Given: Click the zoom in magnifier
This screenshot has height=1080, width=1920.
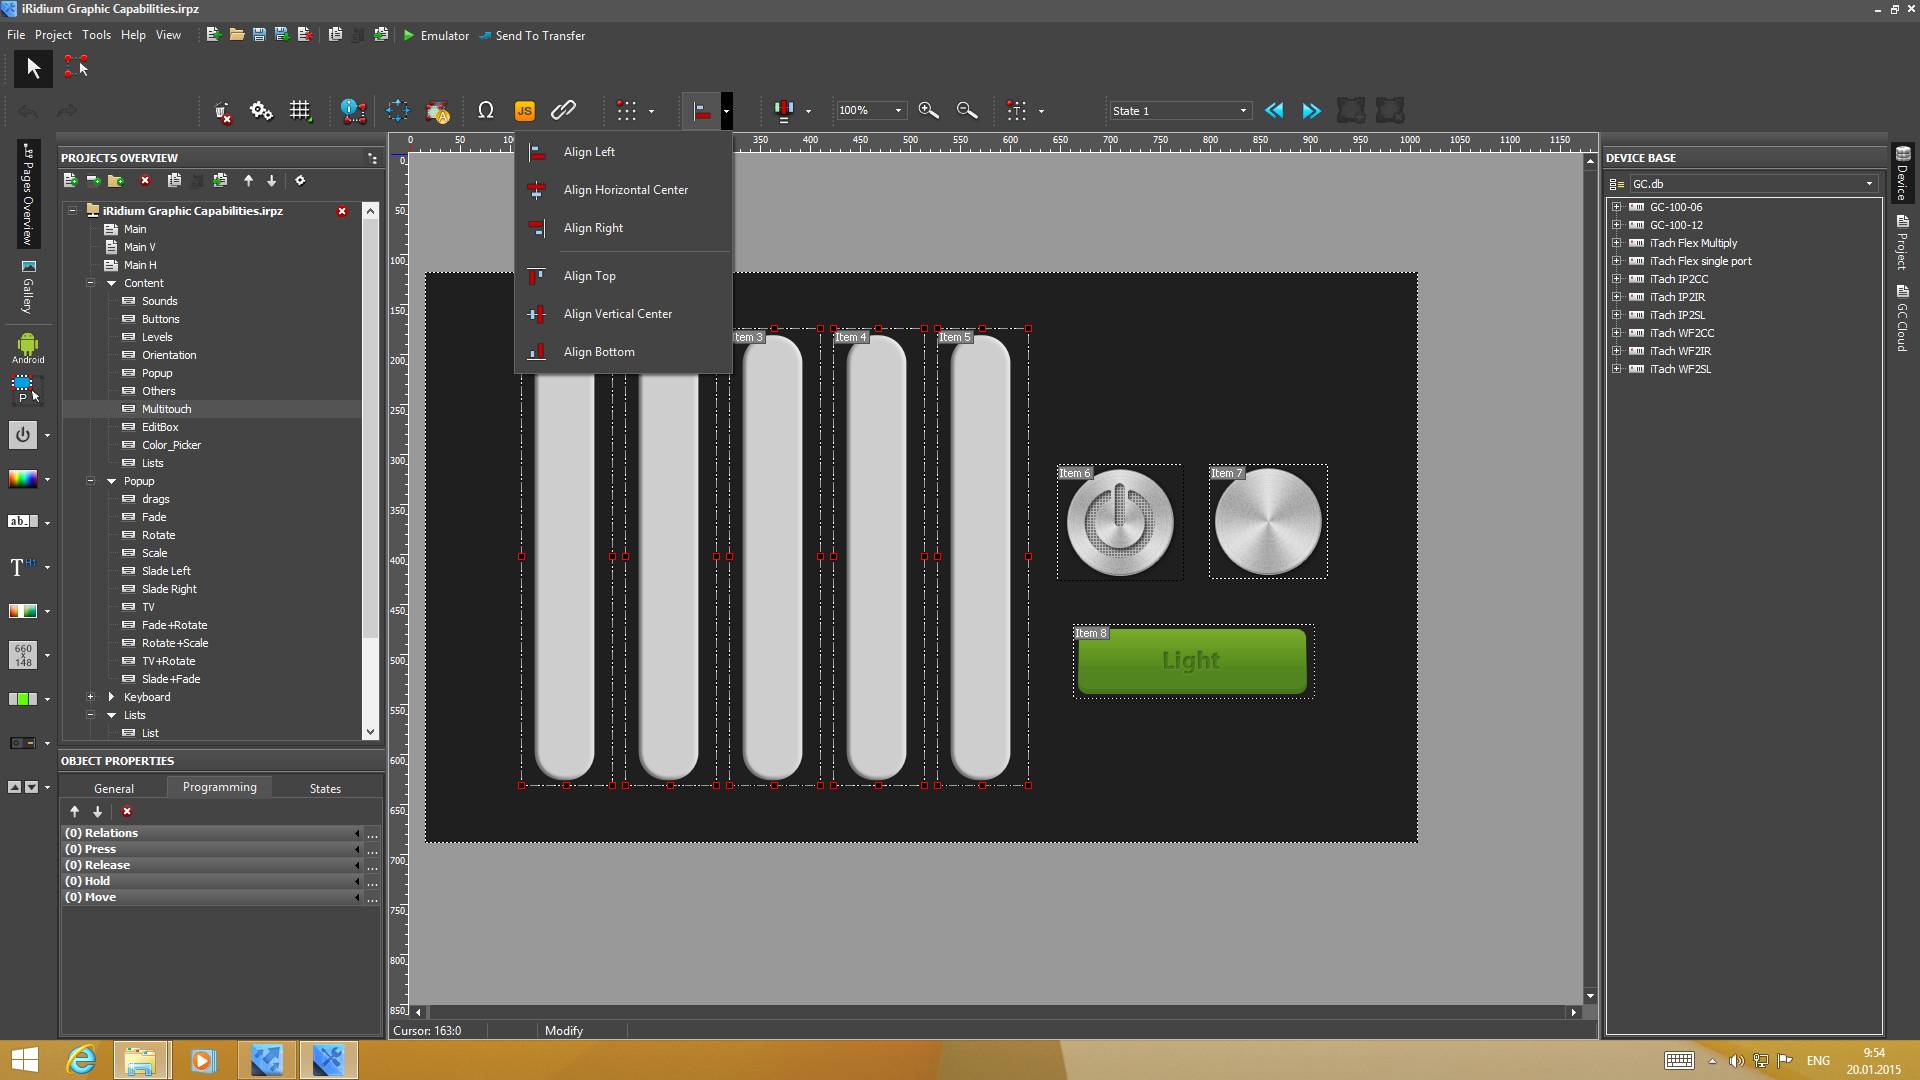Looking at the screenshot, I should (x=928, y=111).
